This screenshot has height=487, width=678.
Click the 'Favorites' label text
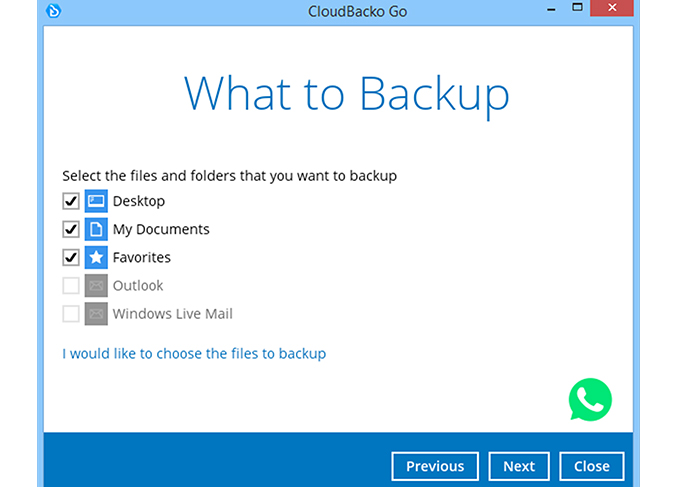[142, 257]
